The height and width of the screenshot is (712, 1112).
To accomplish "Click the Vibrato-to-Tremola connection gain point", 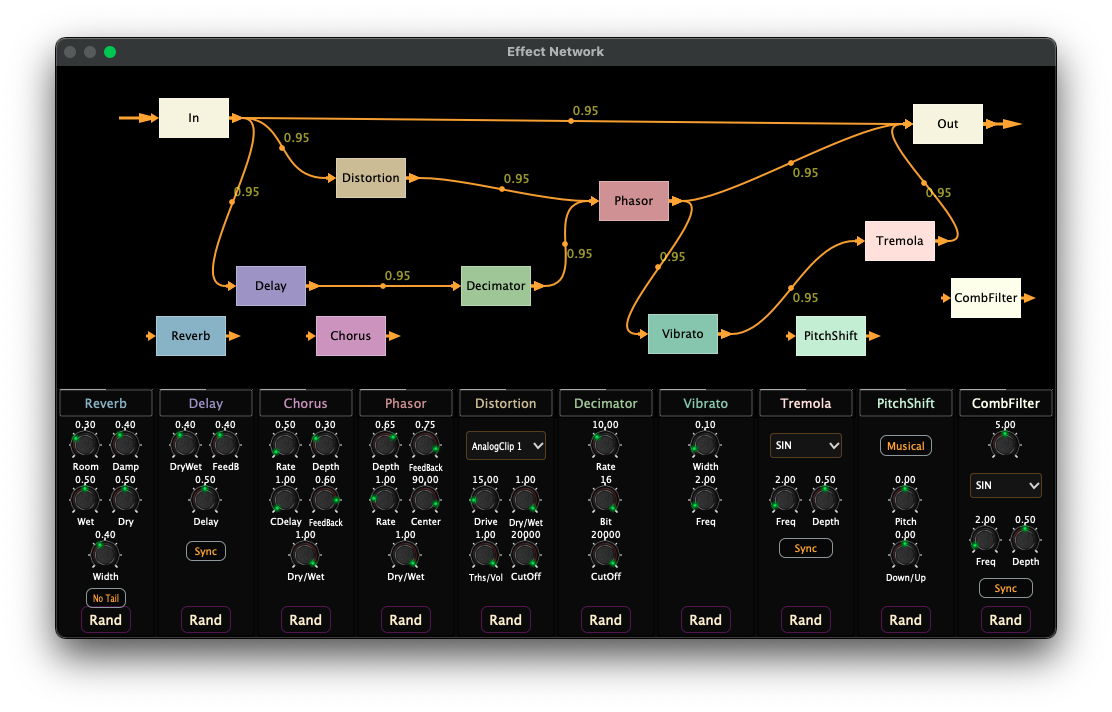I will point(791,287).
